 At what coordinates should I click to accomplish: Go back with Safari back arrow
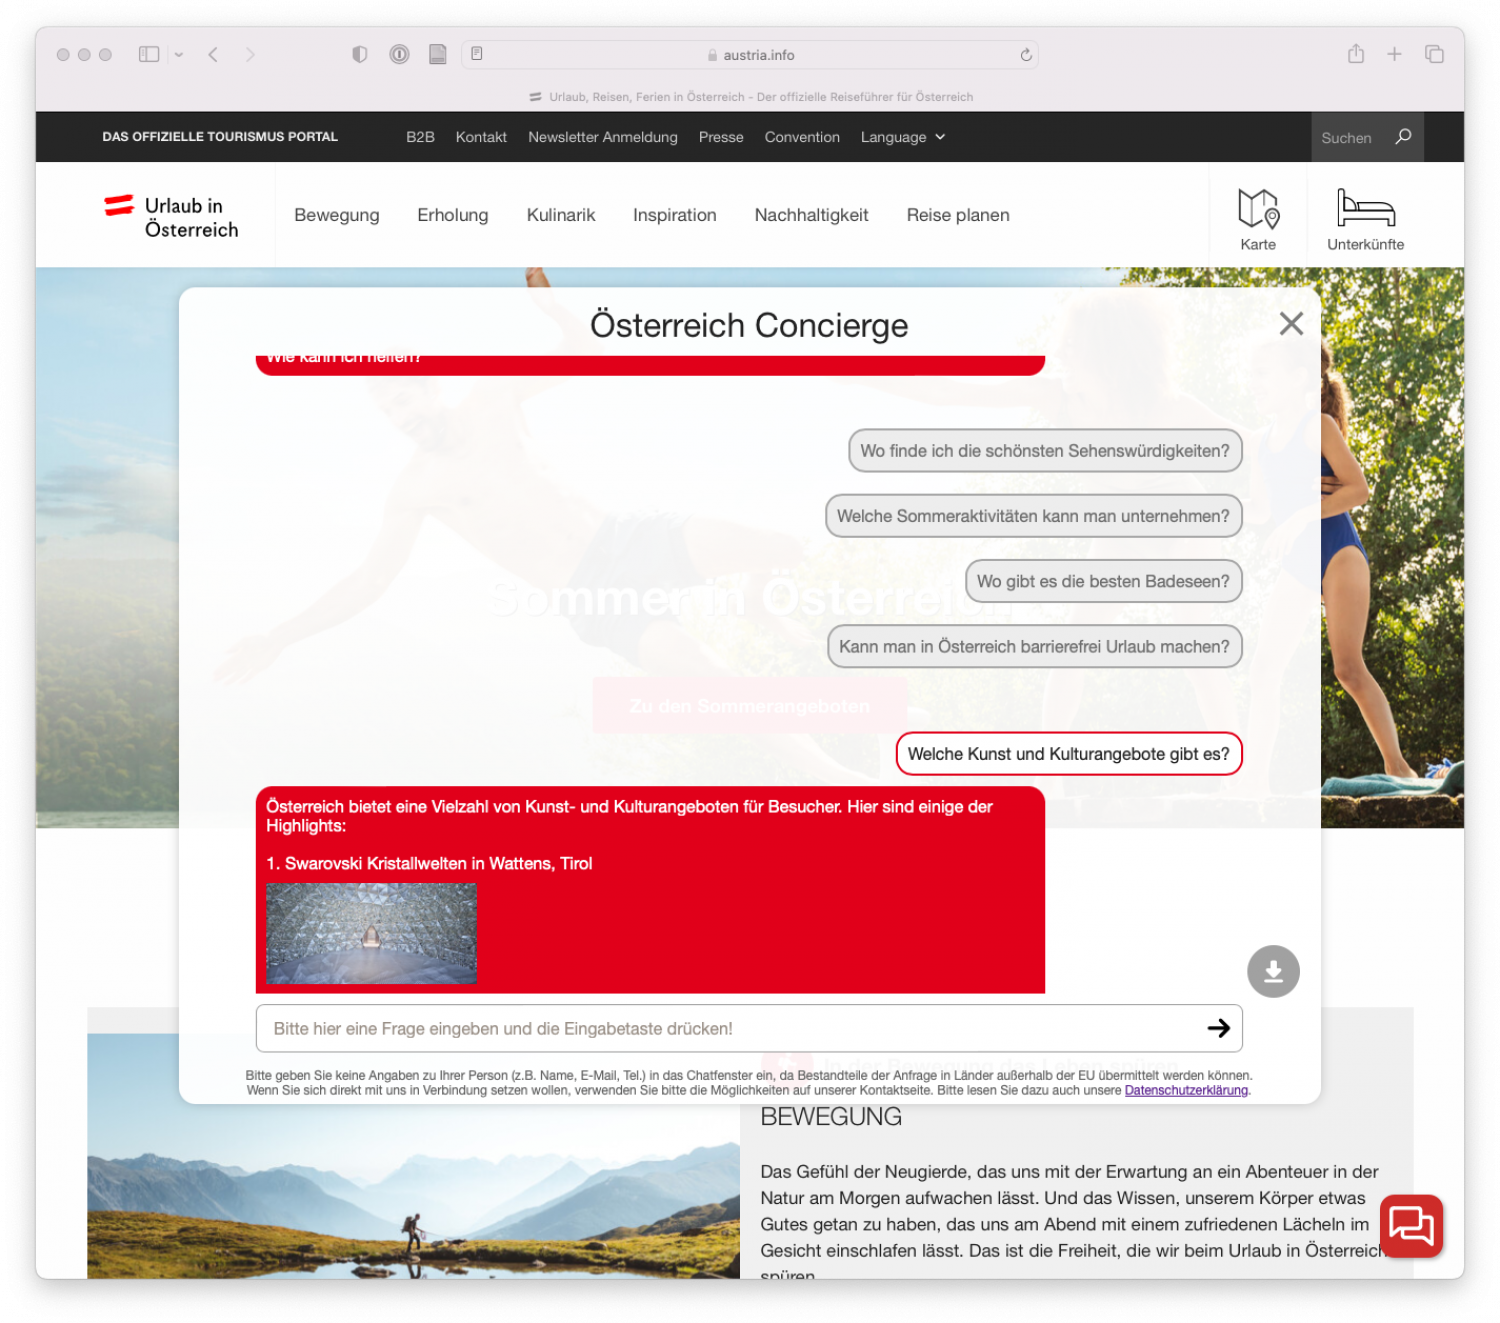213,54
